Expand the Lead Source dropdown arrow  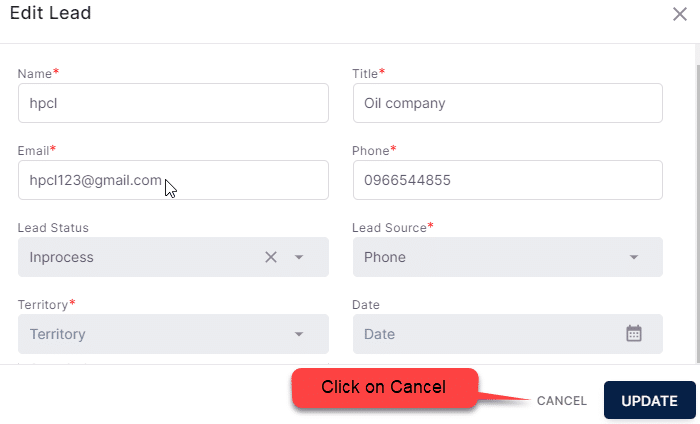coord(633,257)
